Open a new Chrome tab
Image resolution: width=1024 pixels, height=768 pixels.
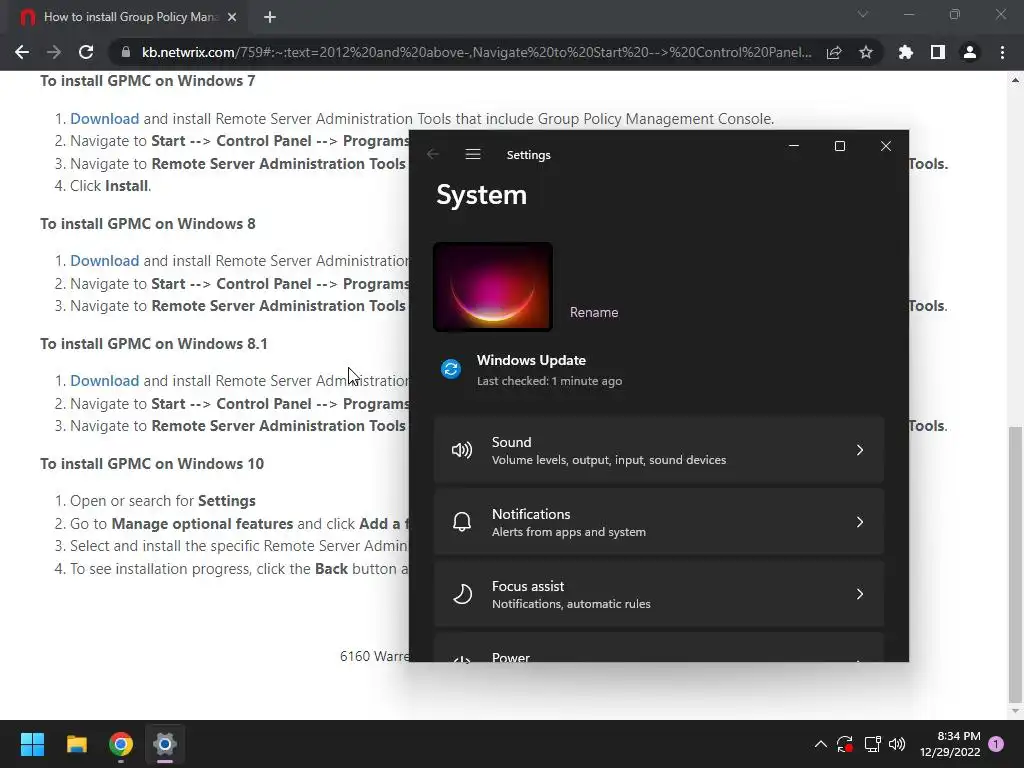270,17
